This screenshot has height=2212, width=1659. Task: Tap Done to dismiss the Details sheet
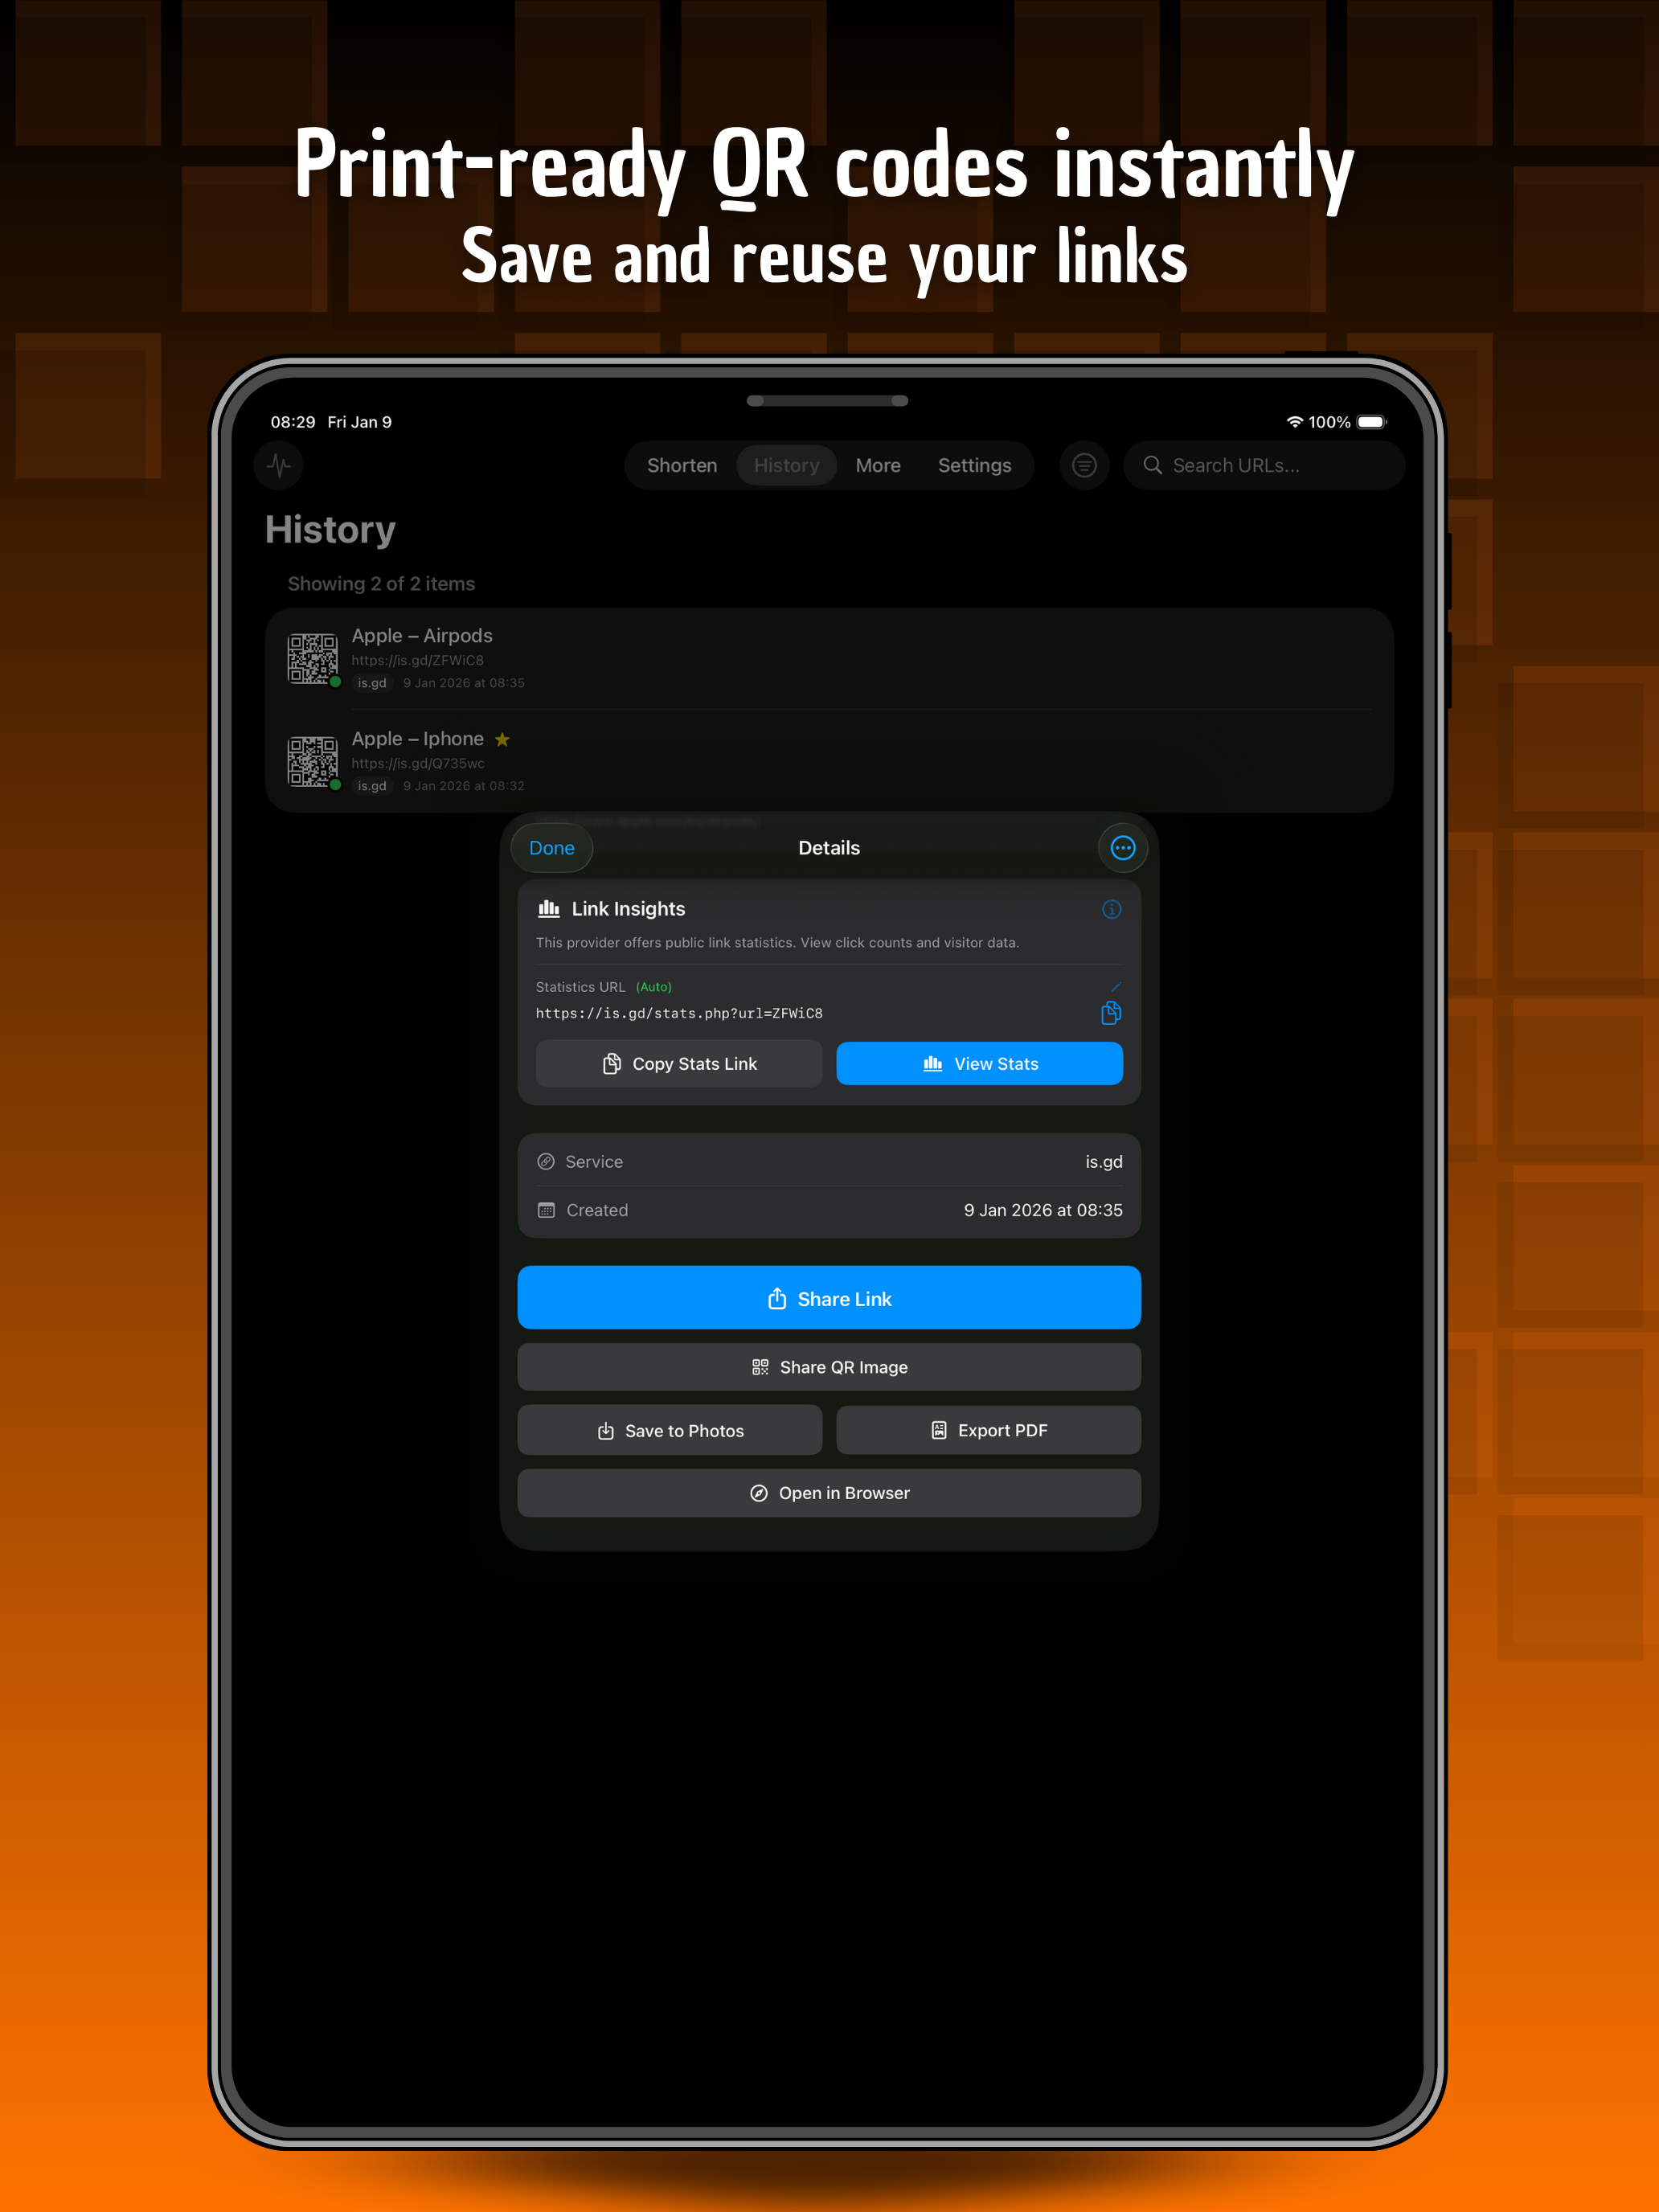point(551,847)
